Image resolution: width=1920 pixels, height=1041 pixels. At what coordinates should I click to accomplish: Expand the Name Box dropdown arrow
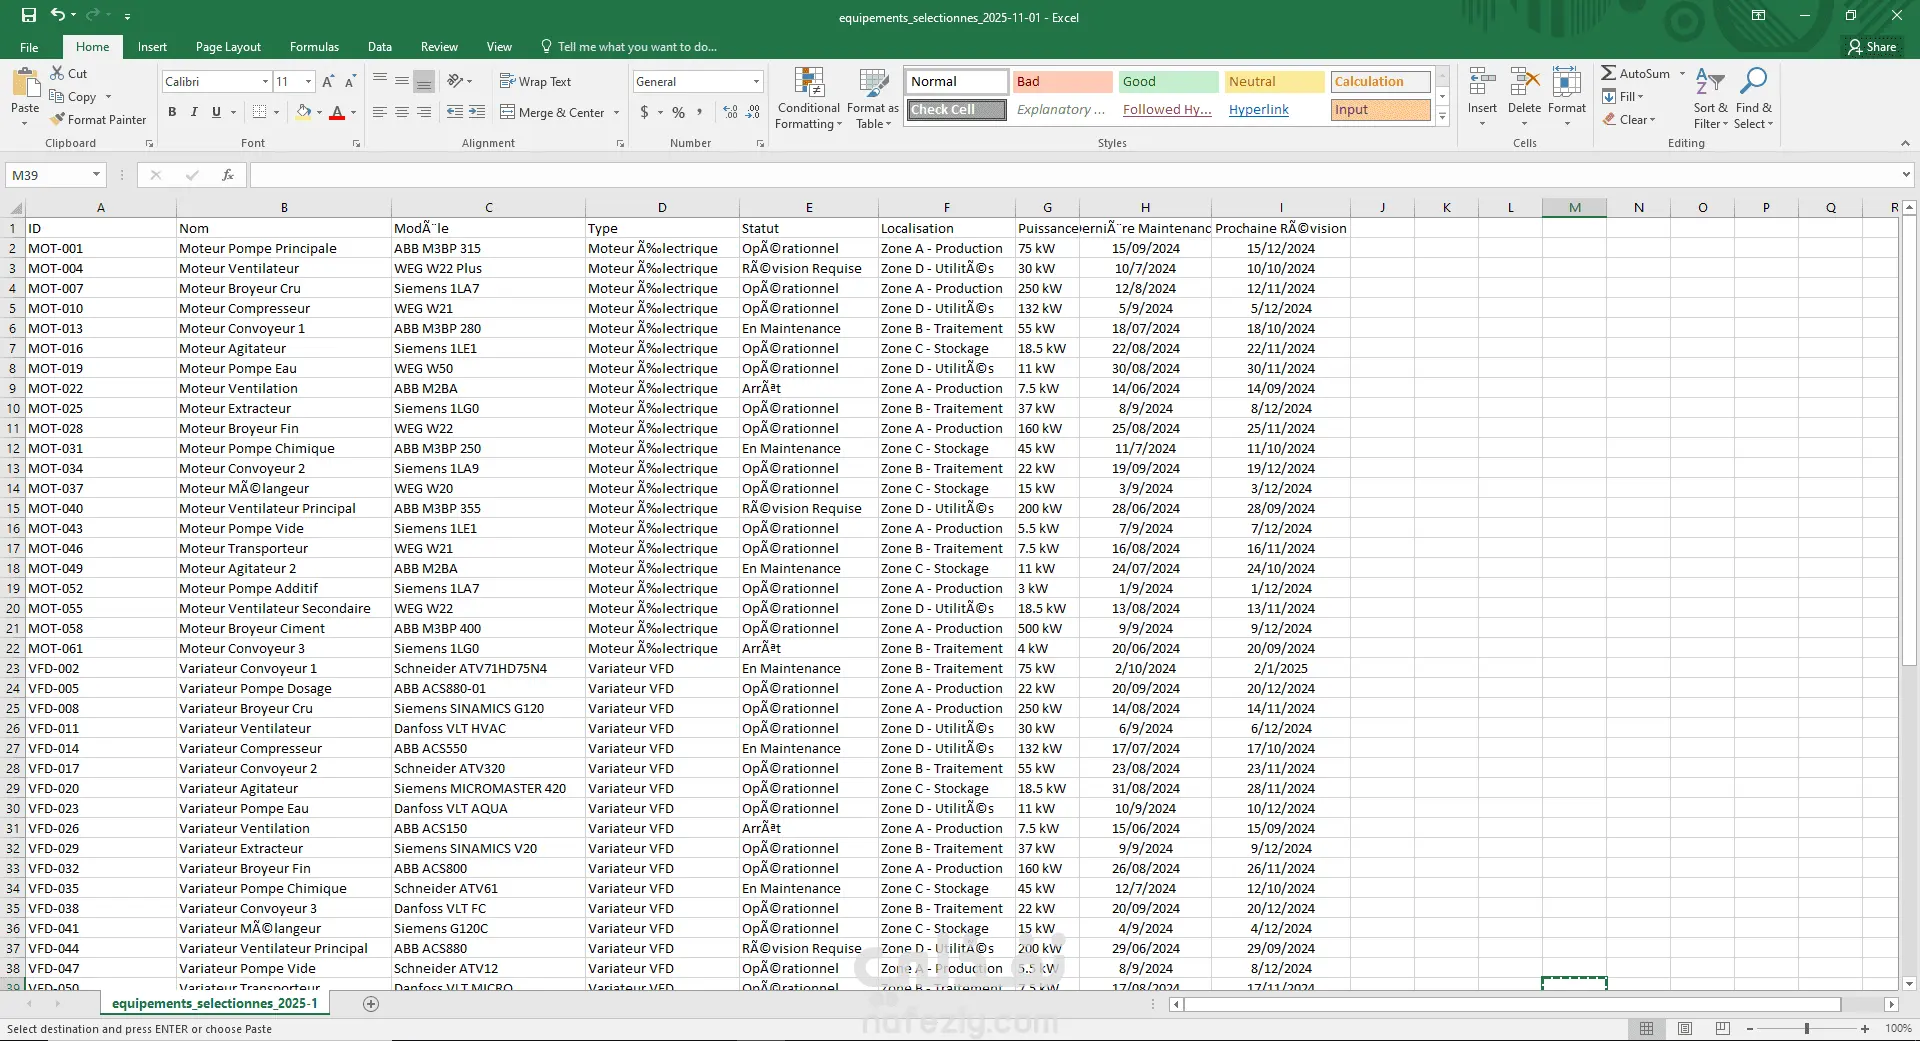point(96,175)
